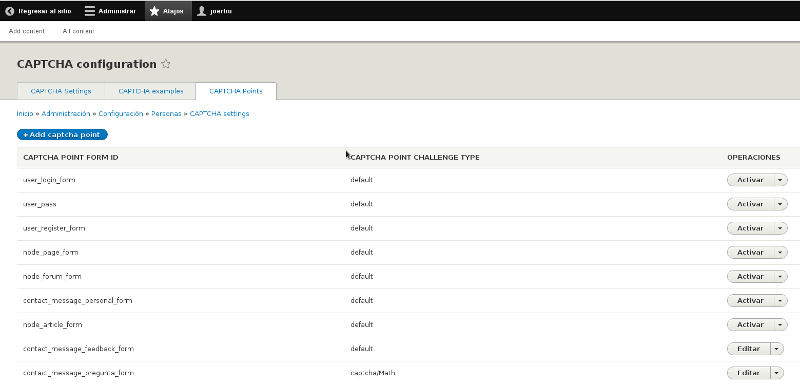Click the Add content shortcut link
Viewport: 800px width, 385px height.
click(27, 31)
